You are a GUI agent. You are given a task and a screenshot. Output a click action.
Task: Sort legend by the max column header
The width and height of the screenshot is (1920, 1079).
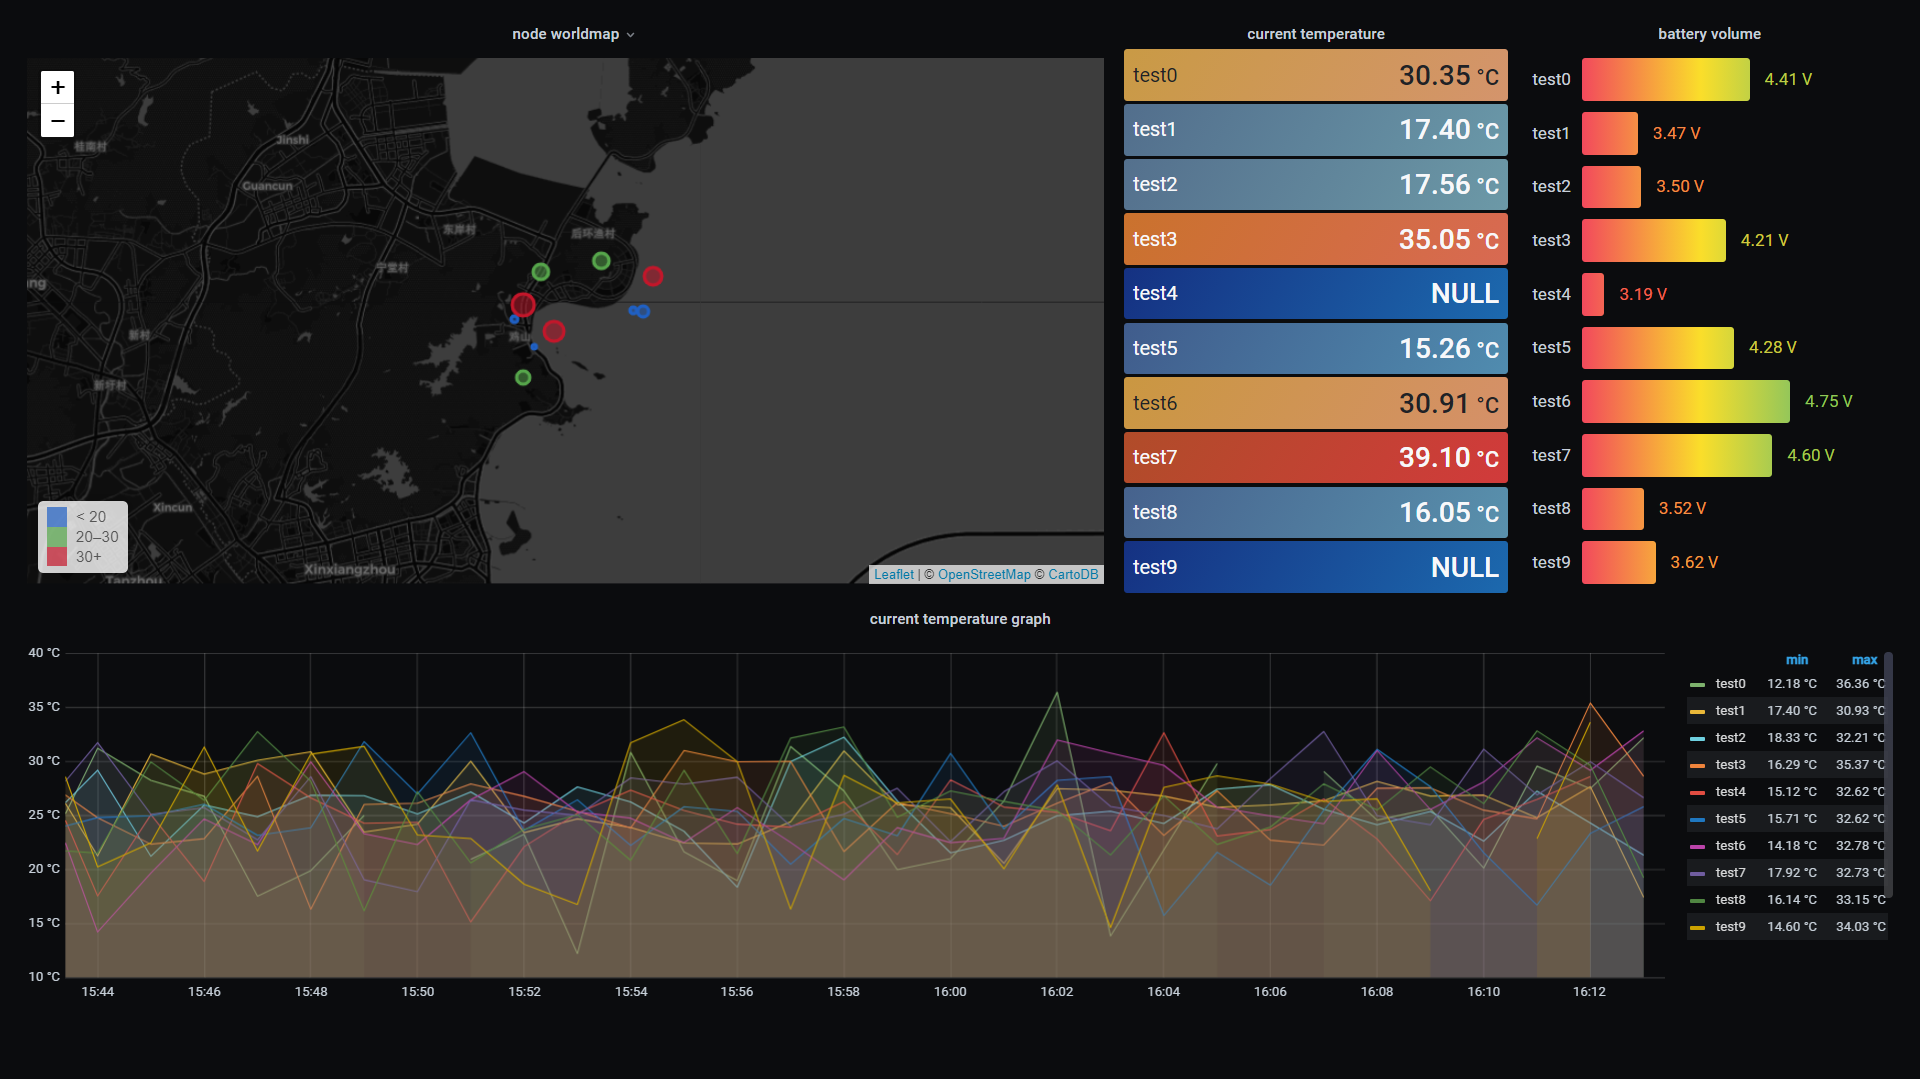click(1864, 659)
